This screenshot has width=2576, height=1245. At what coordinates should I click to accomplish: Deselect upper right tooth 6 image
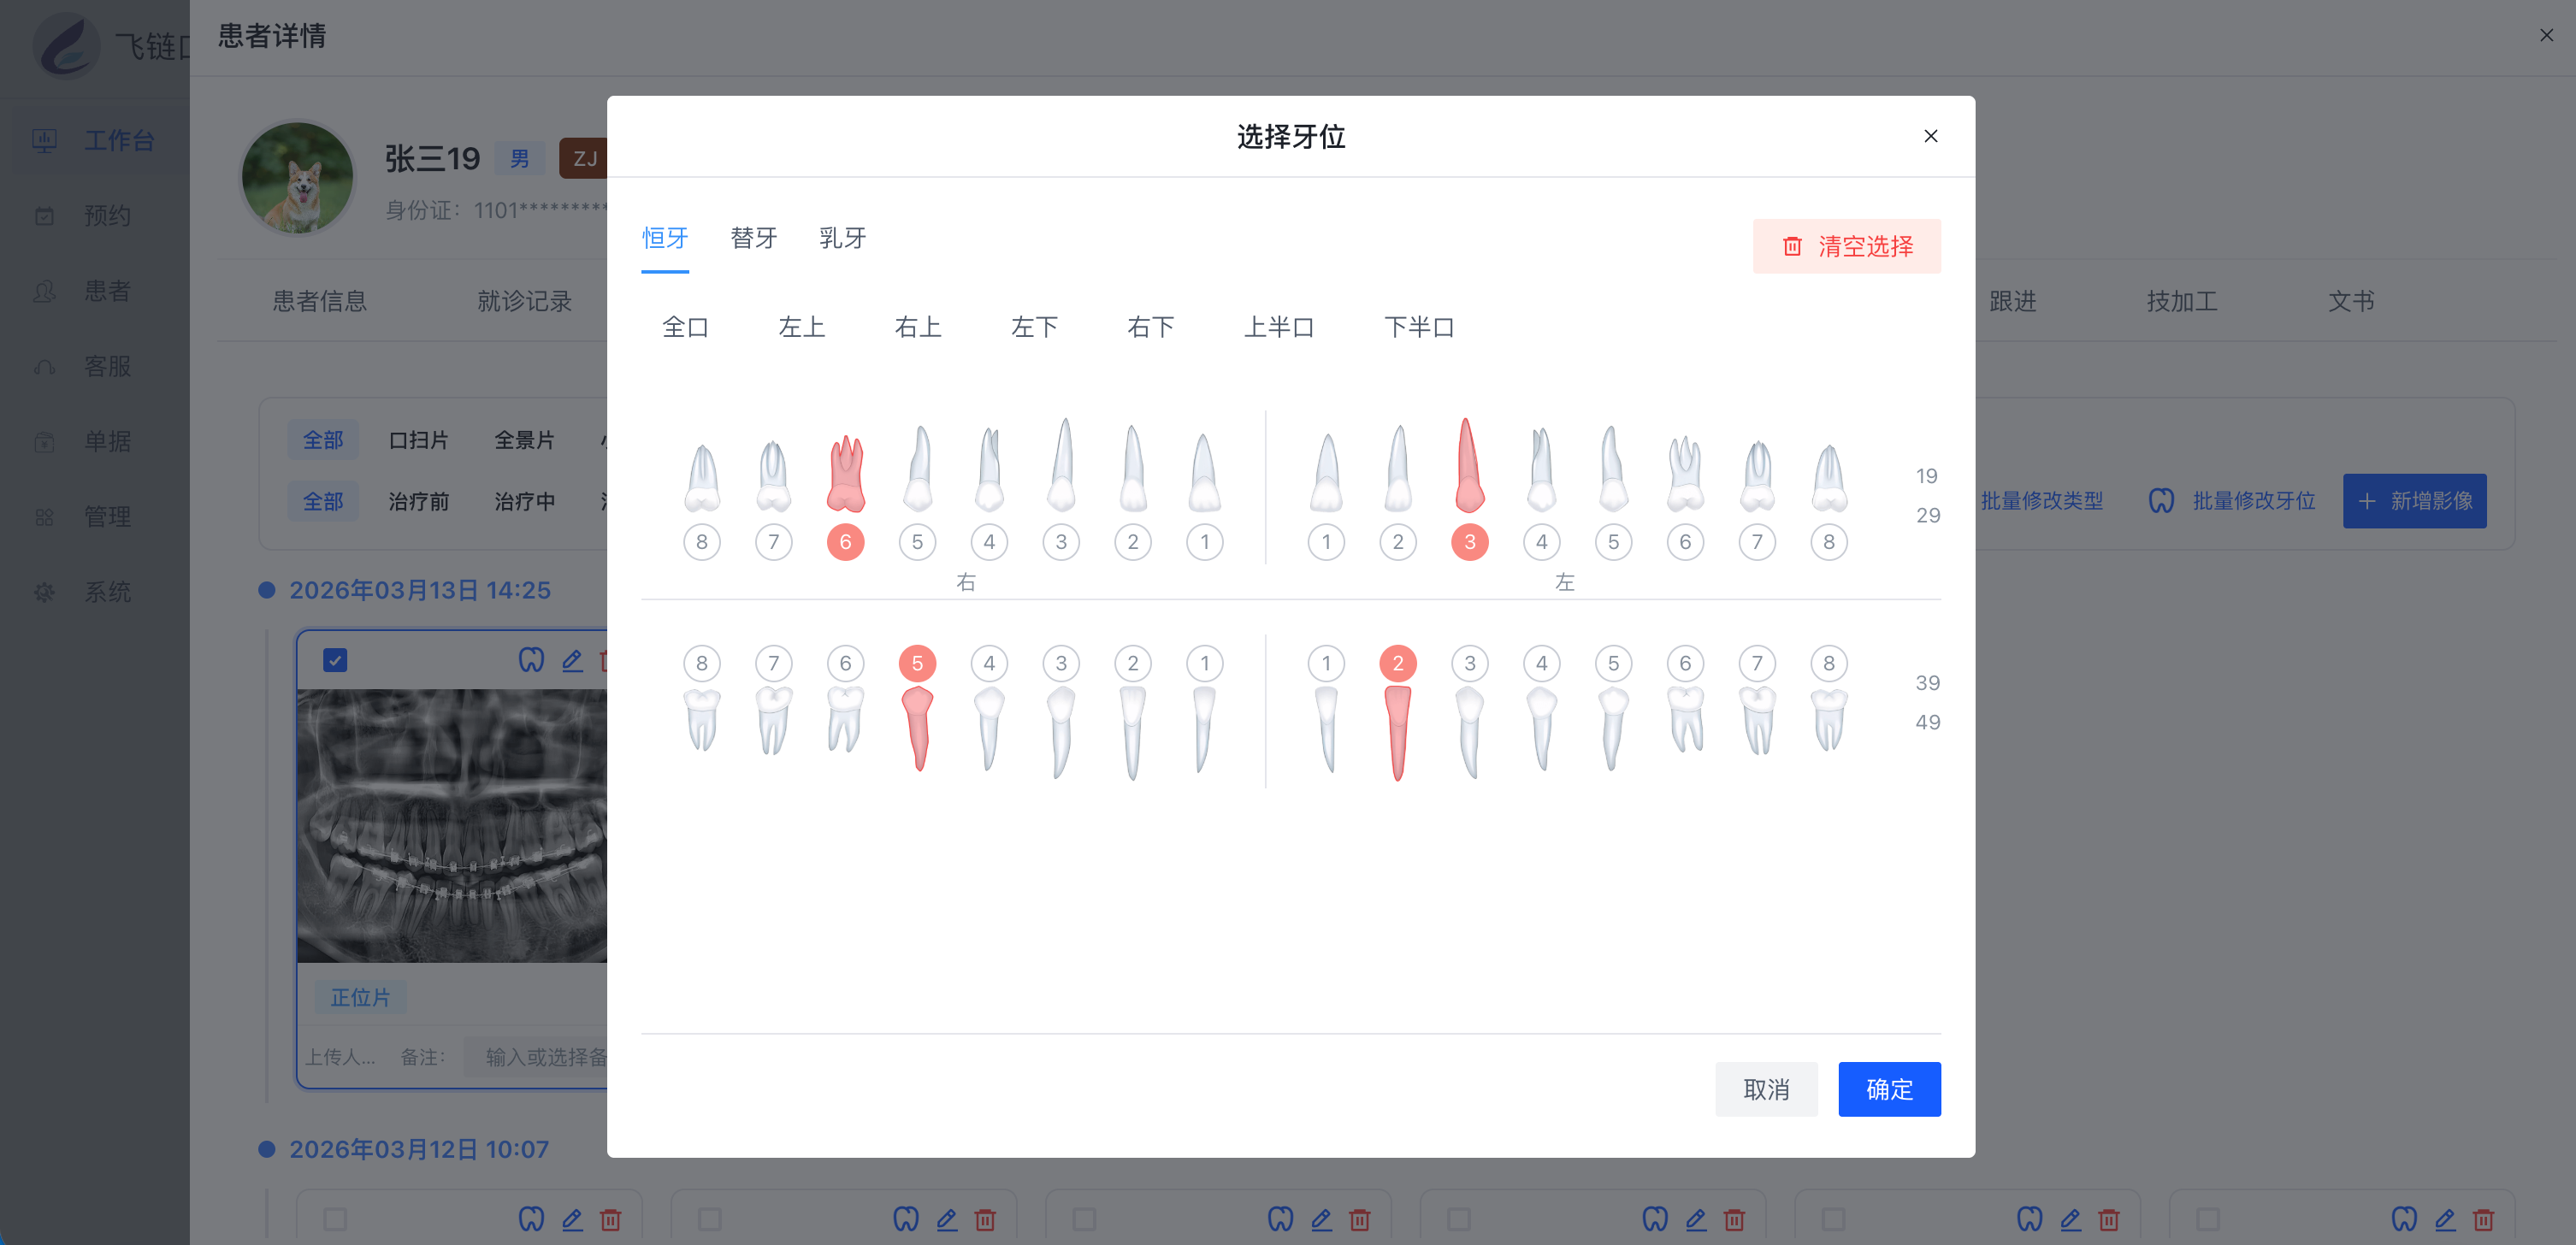[x=845, y=473]
